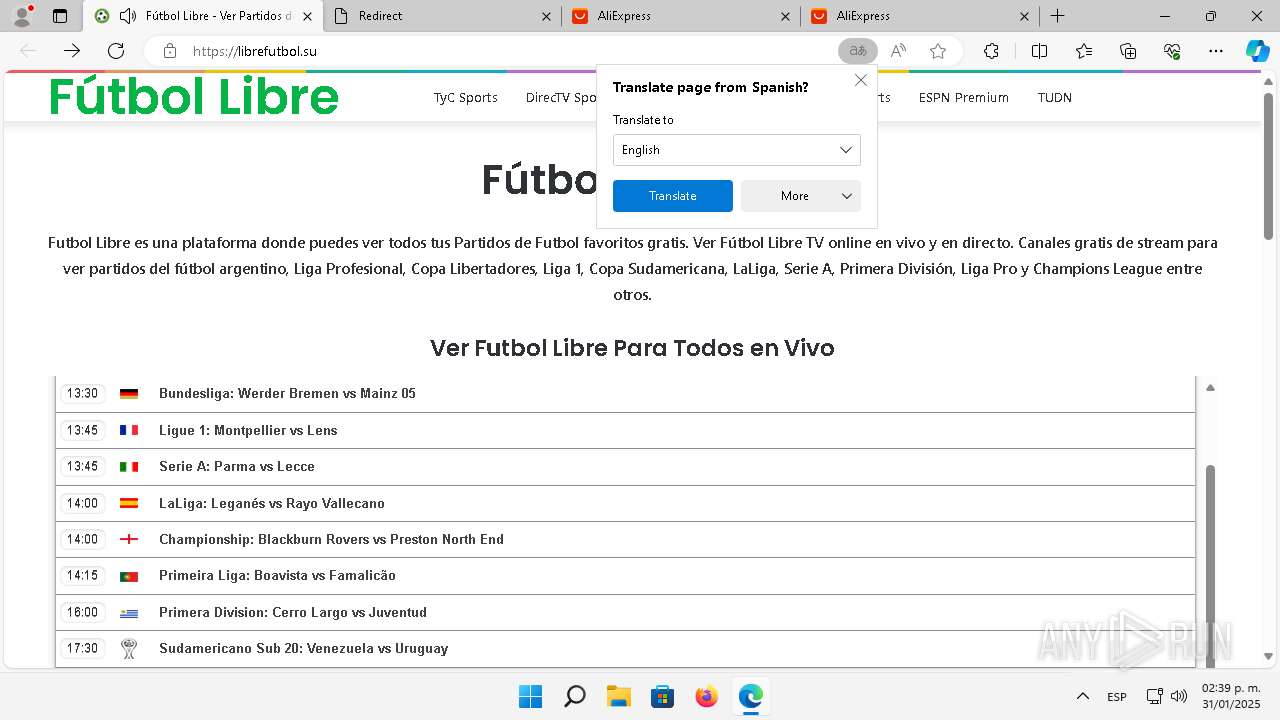The width and height of the screenshot is (1280, 720).
Task: Open Ligue 1 Montpellier vs Lens
Action: point(626,431)
